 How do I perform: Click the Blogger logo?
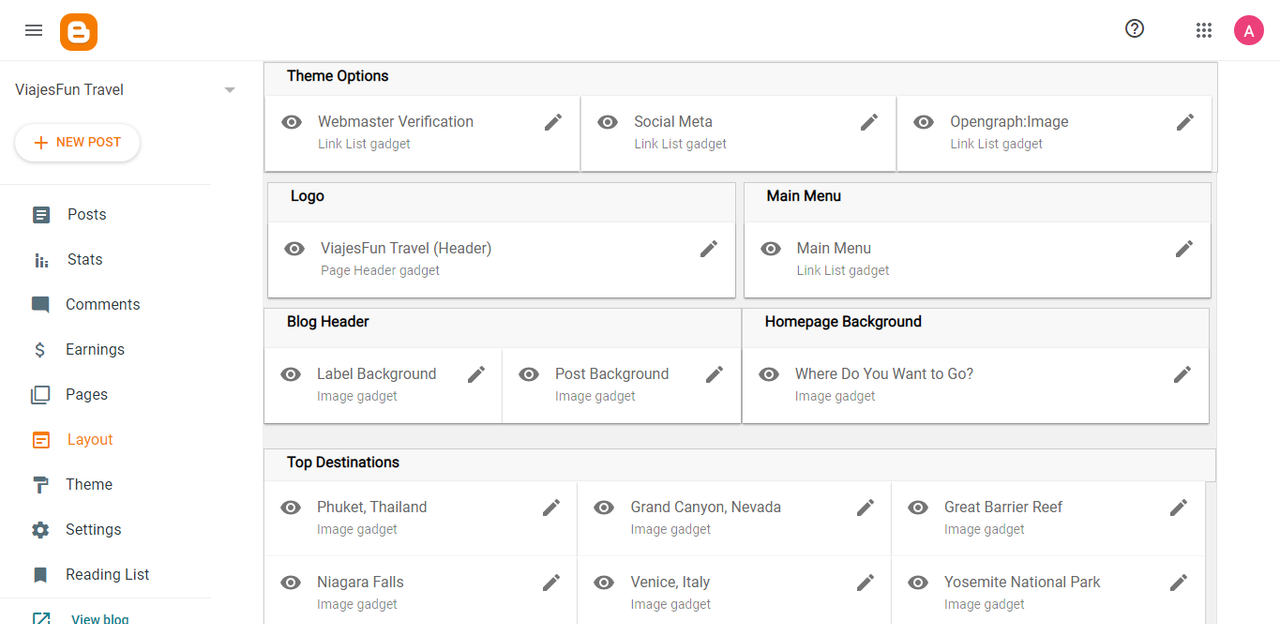click(79, 31)
